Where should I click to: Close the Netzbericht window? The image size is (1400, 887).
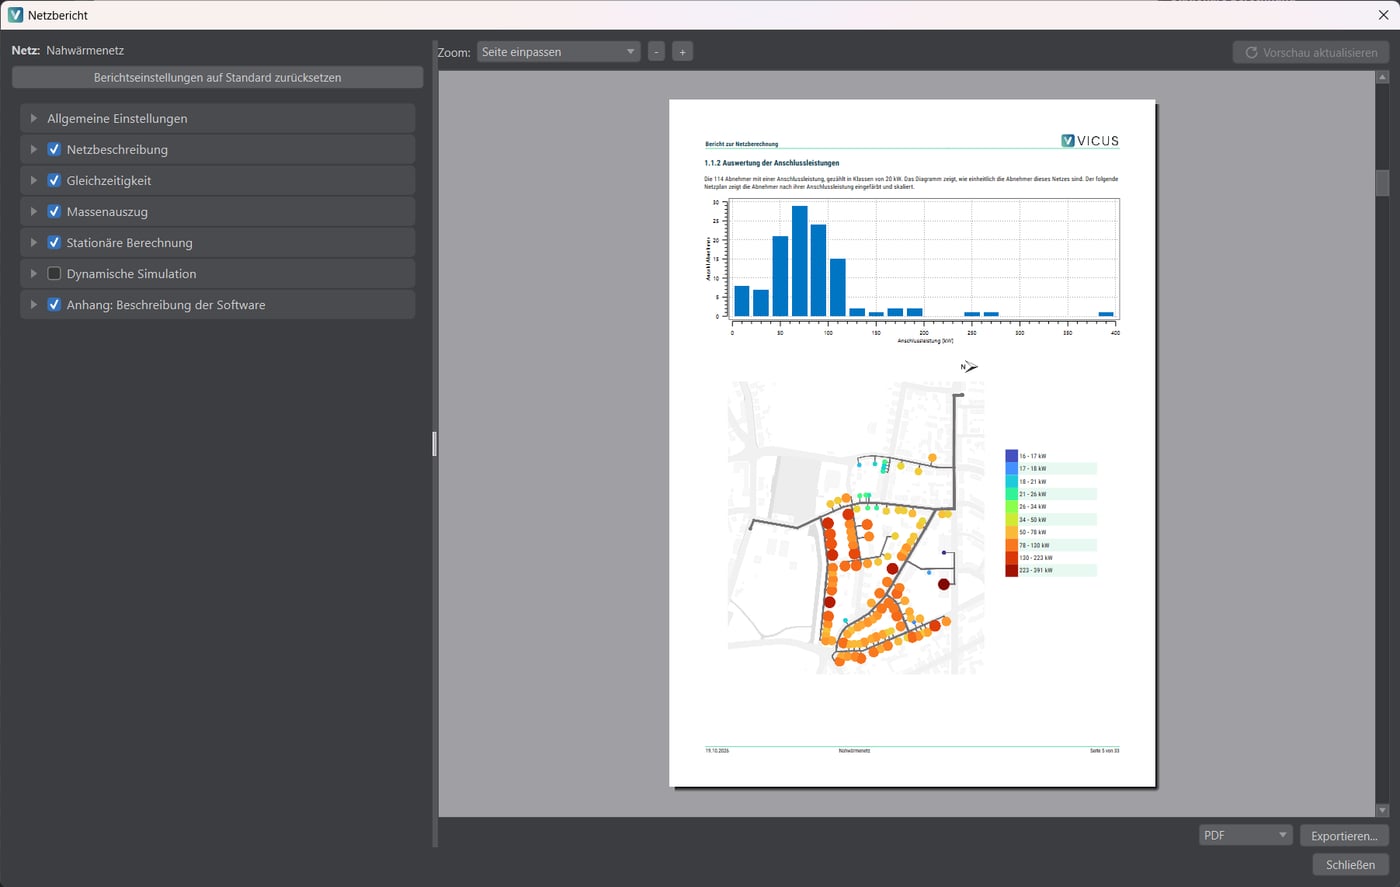(1384, 15)
